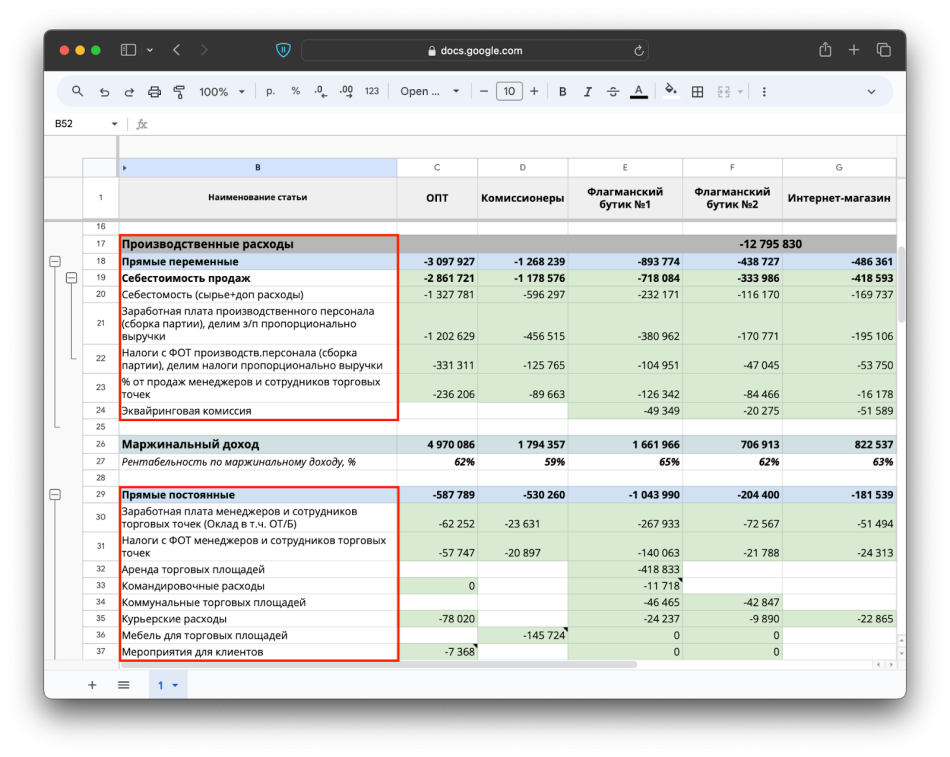This screenshot has height=757, width=950.
Task: Open the all sheets list
Action: point(123,685)
